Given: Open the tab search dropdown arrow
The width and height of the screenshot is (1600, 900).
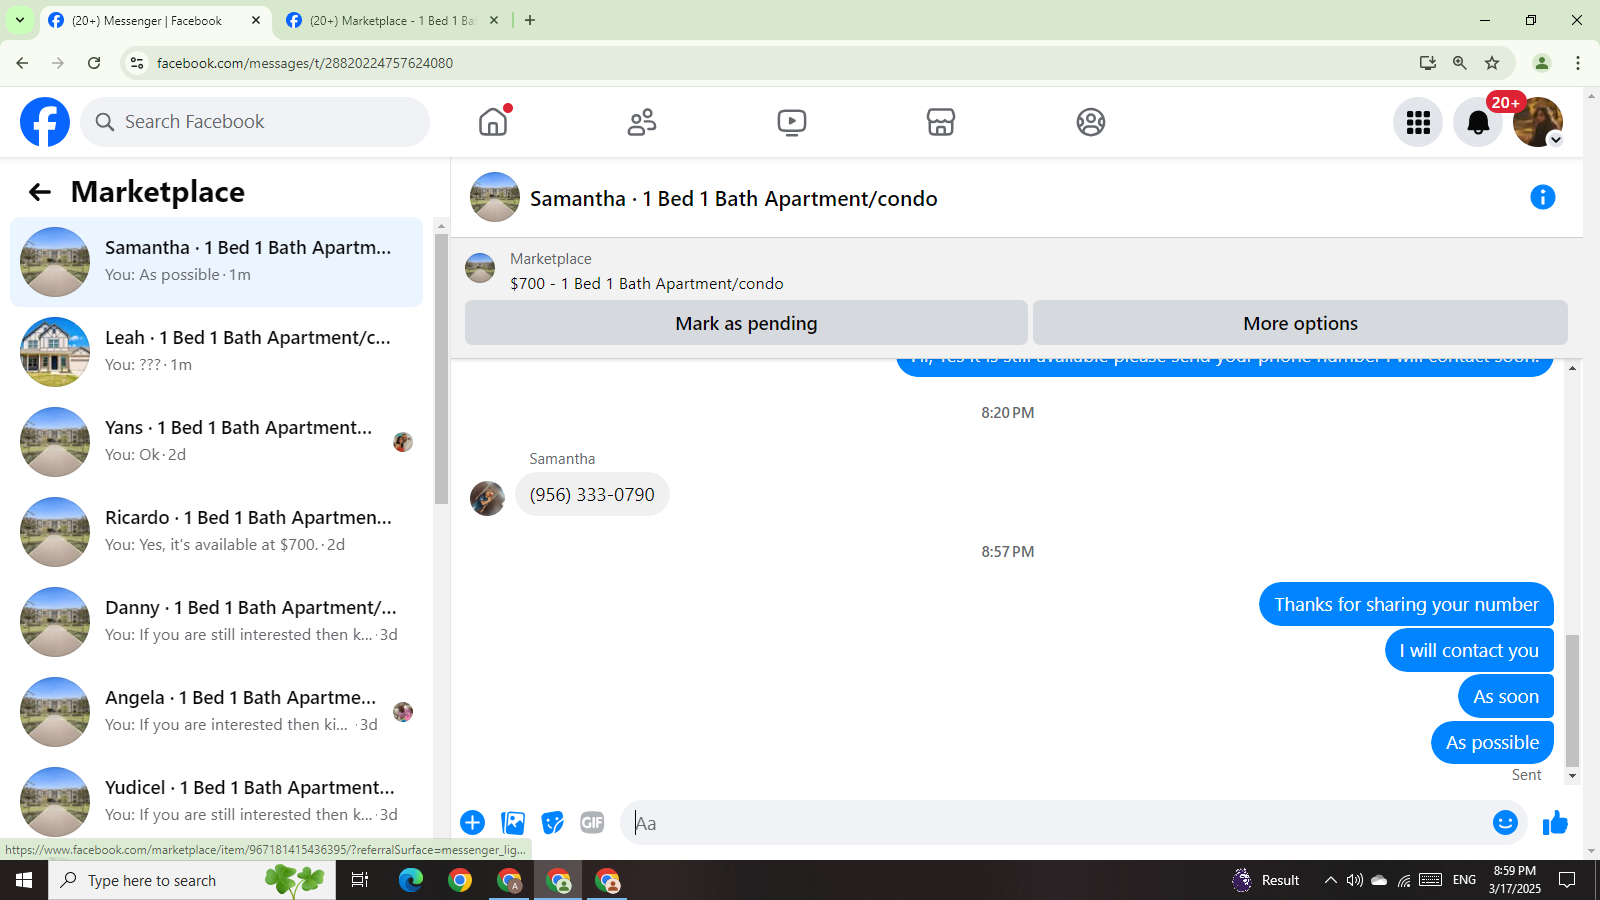Looking at the screenshot, I should point(20,20).
